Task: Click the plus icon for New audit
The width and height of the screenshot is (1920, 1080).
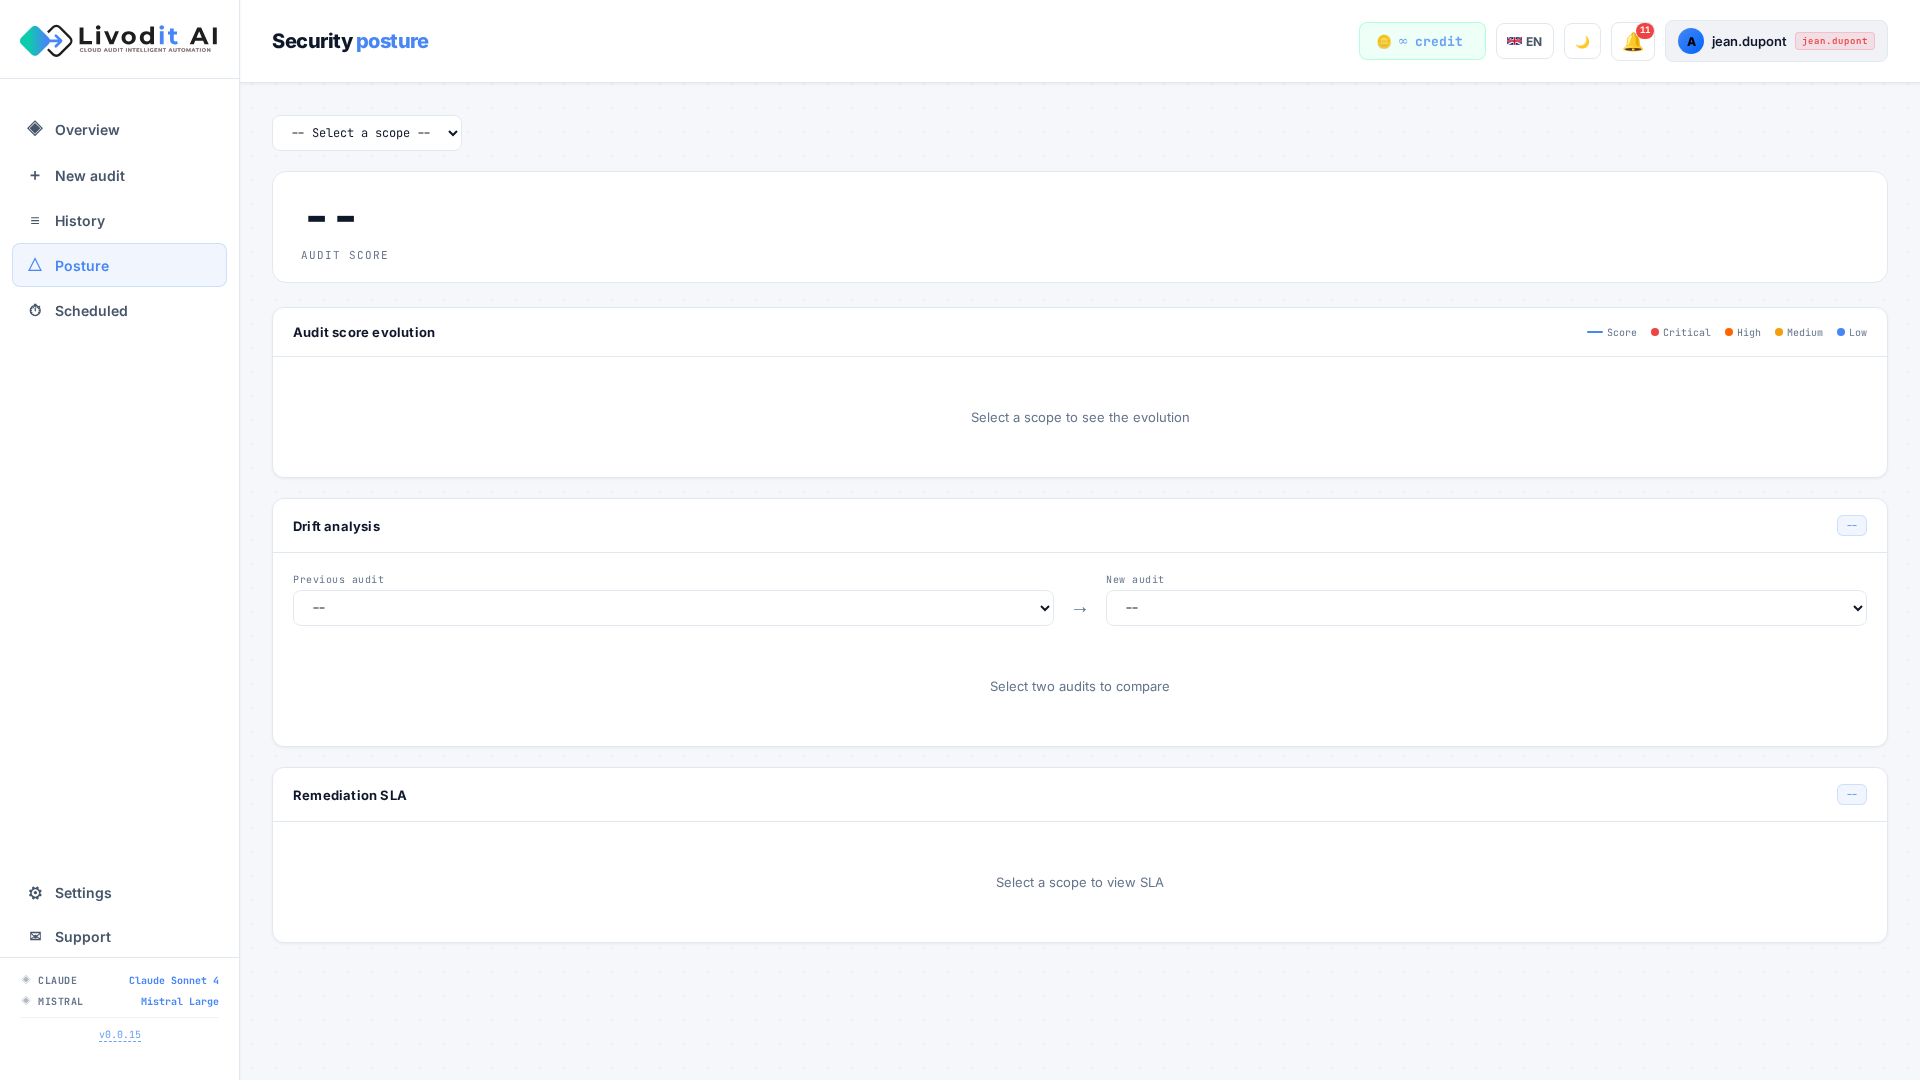Action: click(x=35, y=175)
